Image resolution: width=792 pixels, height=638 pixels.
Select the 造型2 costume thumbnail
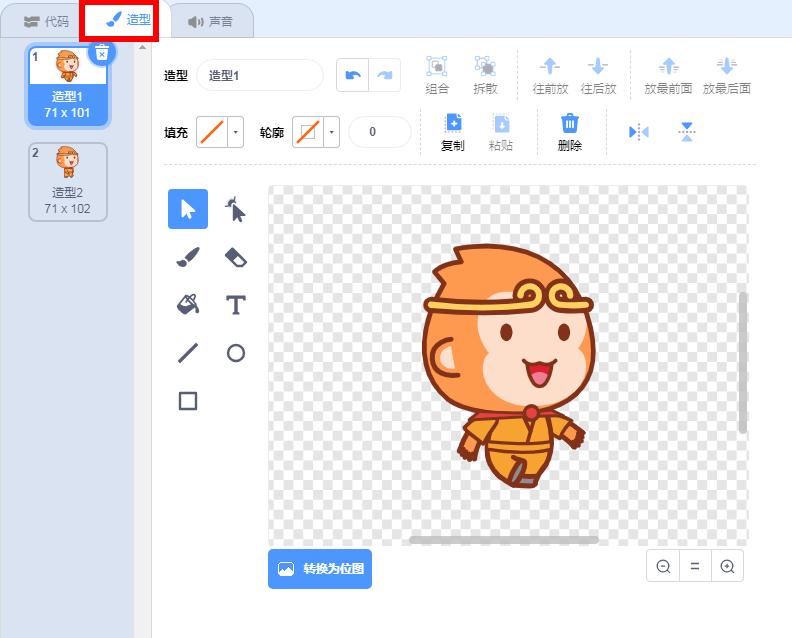68,182
